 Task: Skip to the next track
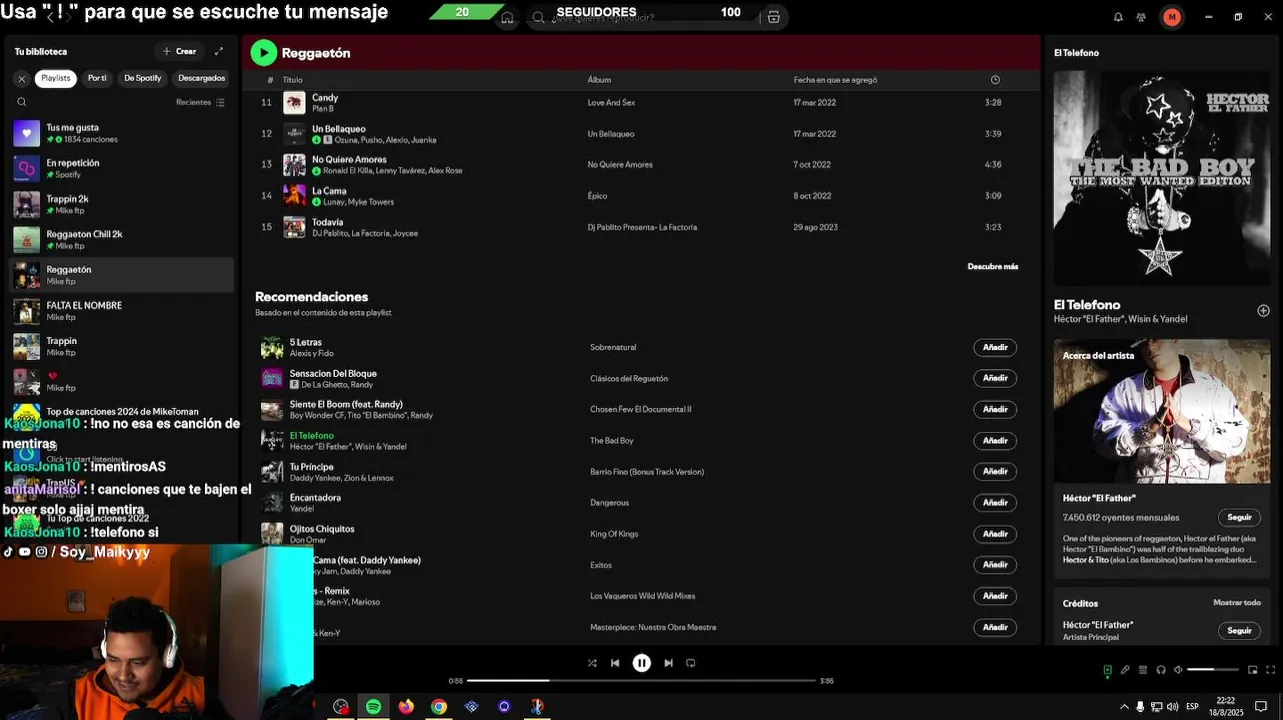668,663
